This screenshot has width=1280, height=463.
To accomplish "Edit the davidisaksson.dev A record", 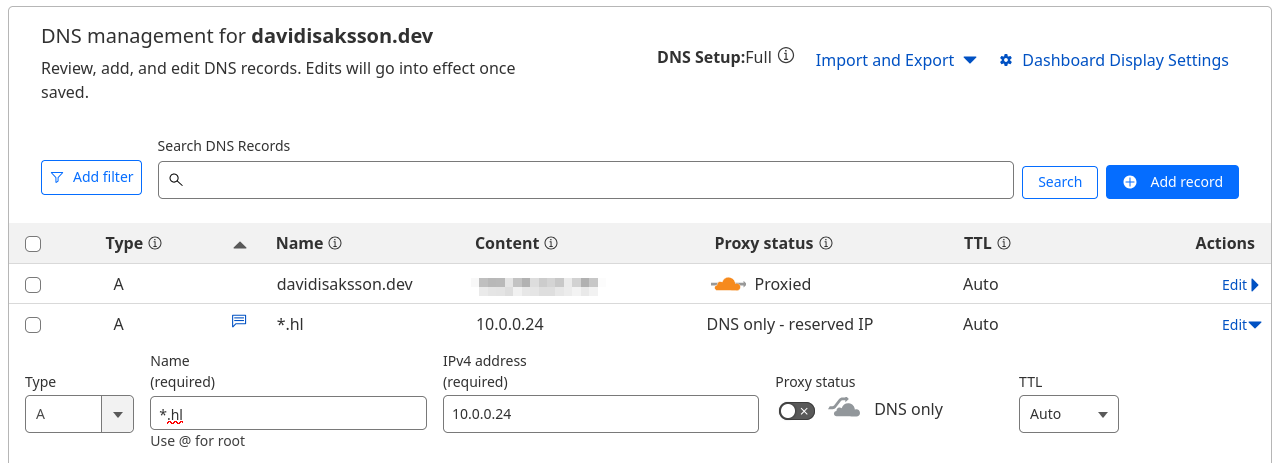I will click(x=1240, y=285).
